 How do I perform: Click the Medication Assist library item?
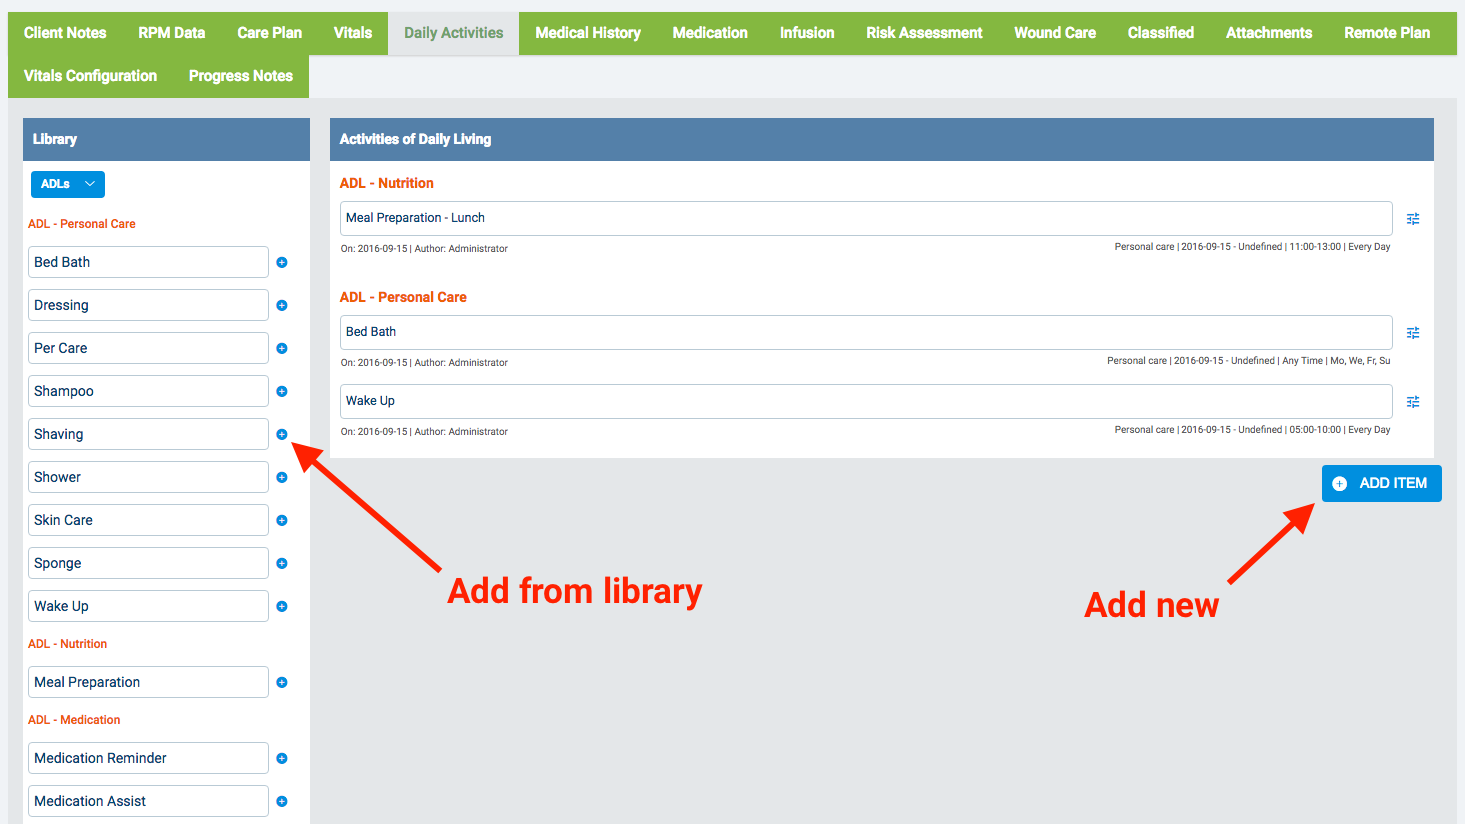[148, 801]
